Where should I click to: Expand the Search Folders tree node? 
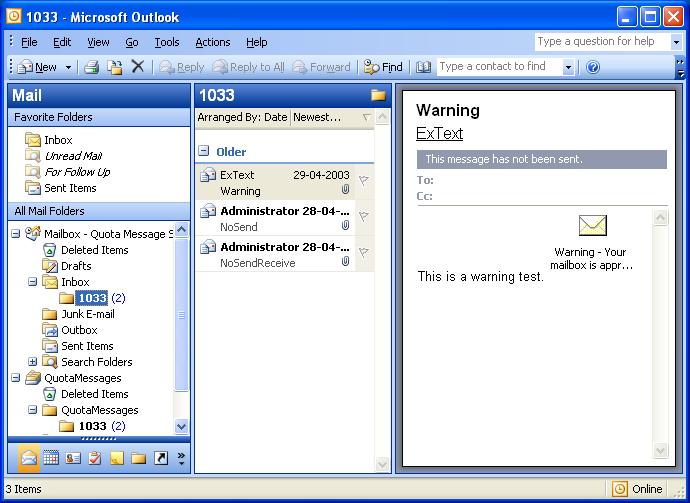(33, 362)
